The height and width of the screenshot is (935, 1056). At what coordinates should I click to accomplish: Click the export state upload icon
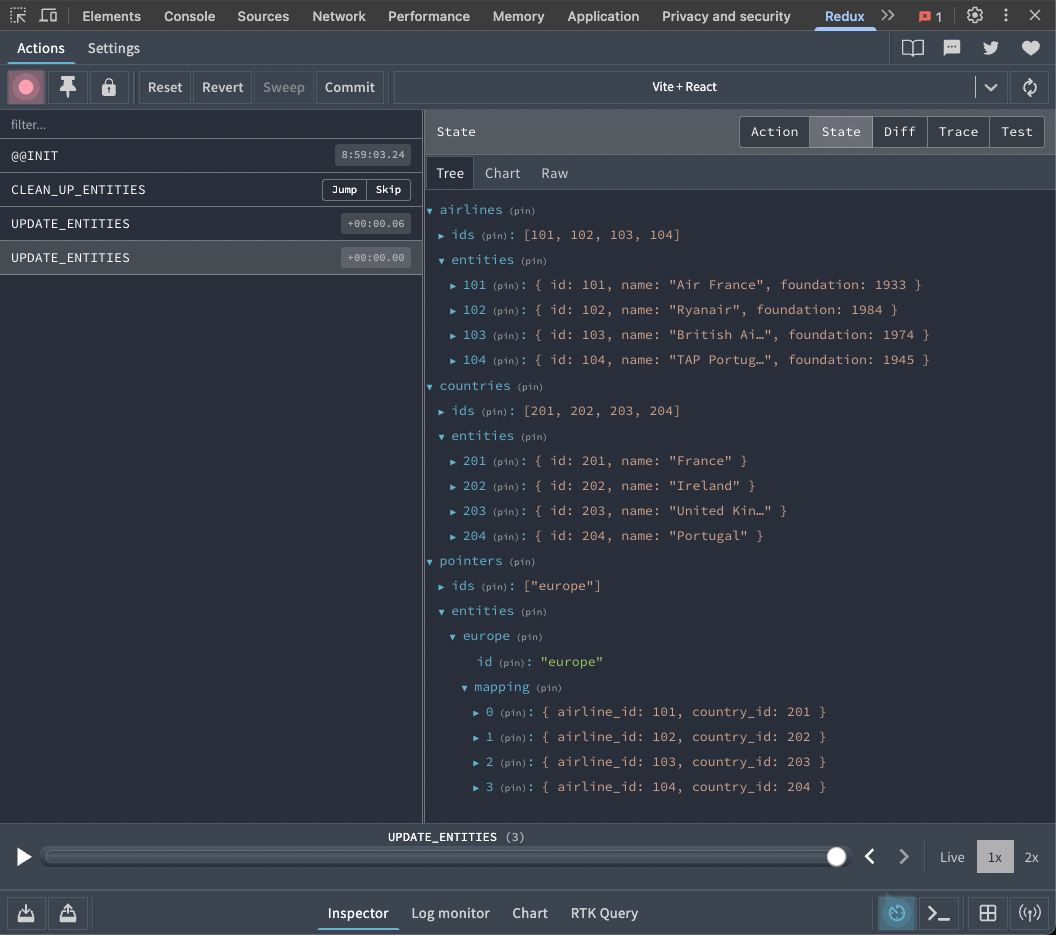pos(68,913)
